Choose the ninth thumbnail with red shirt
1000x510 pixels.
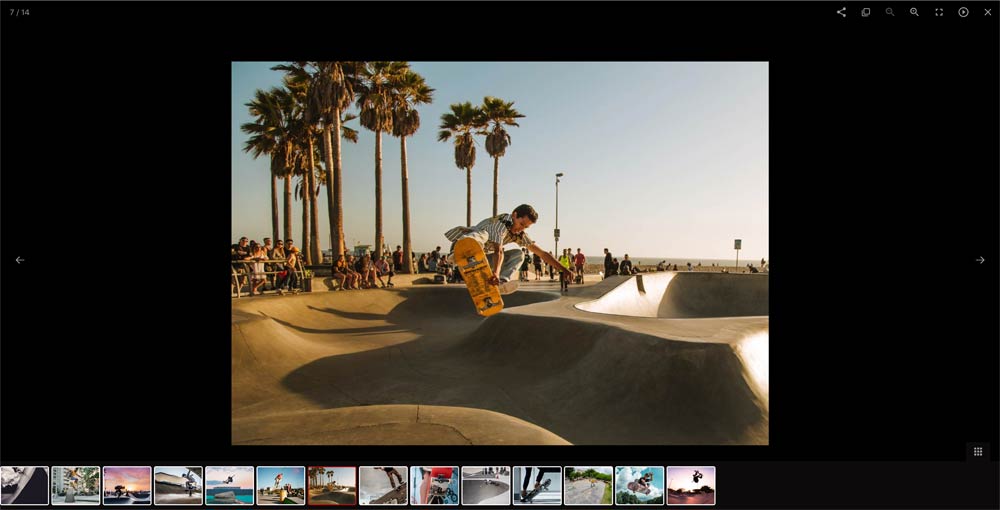point(434,485)
